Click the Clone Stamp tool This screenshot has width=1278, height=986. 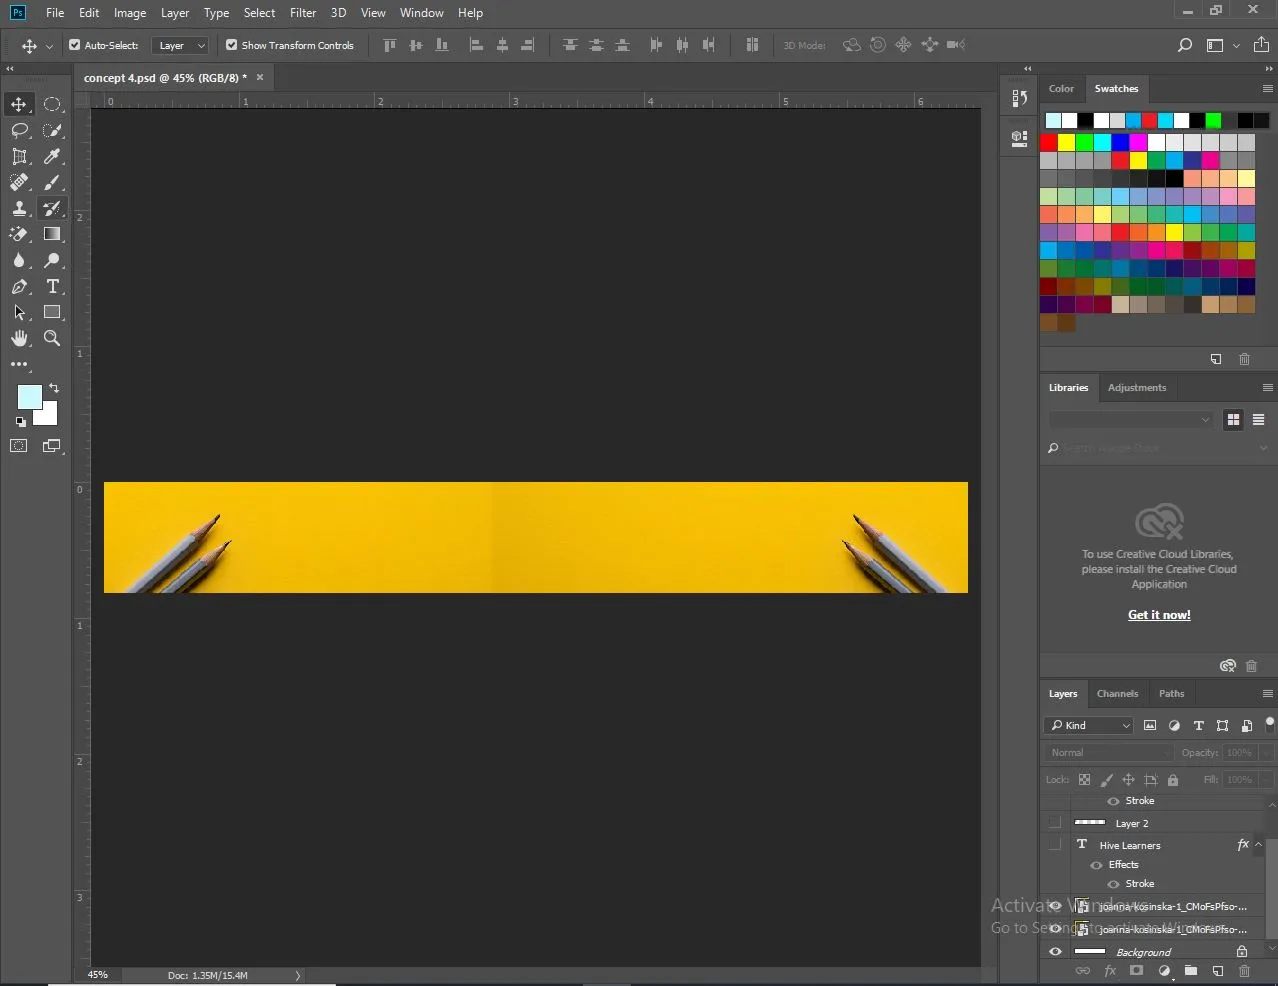19,208
